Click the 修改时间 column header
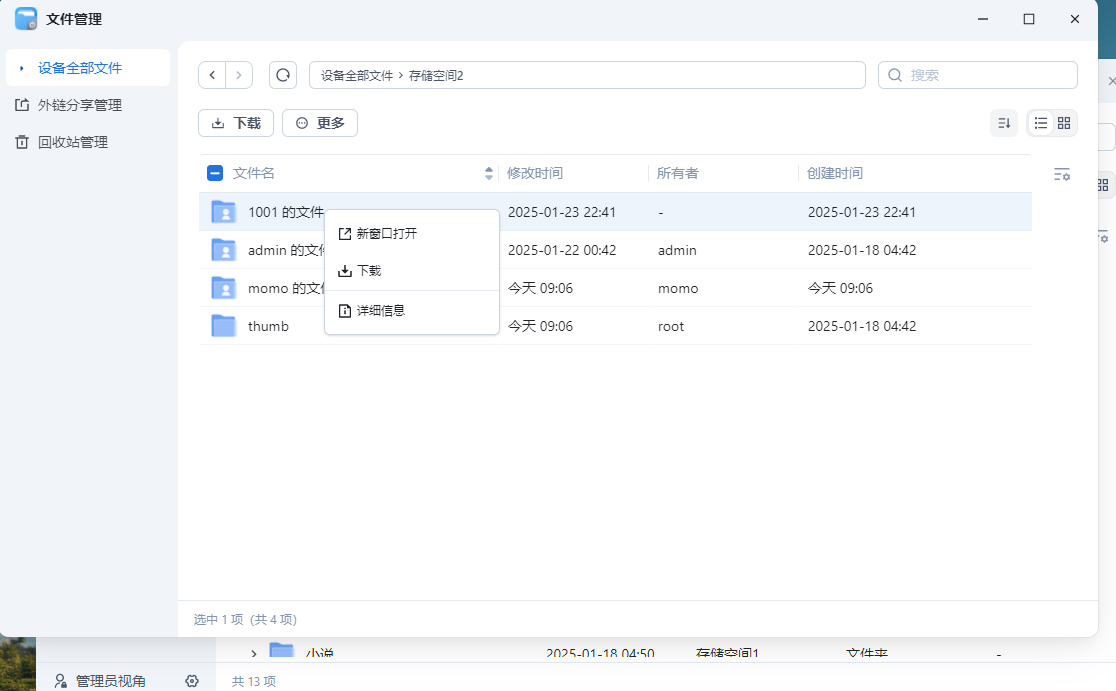Viewport: 1116px width, 691px height. 535,173
